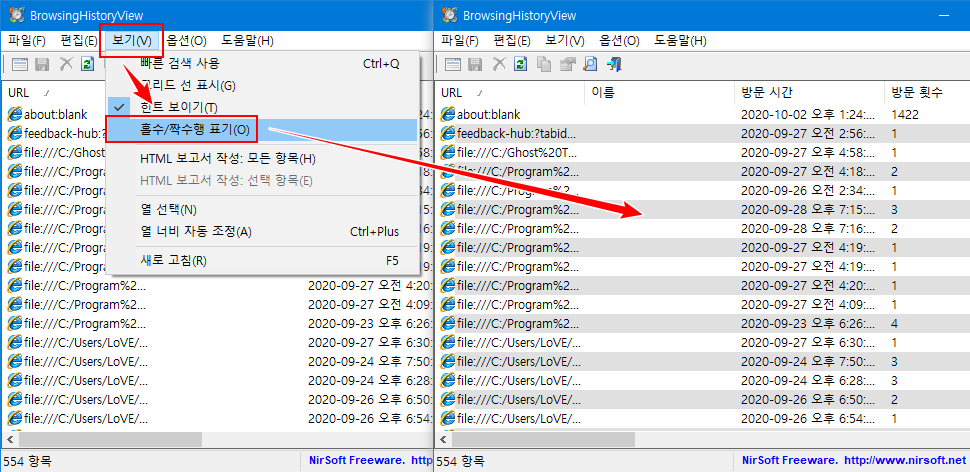This screenshot has height=472, width=970.
Task: Open 옵션(O) menu in left window
Action: tap(186, 41)
